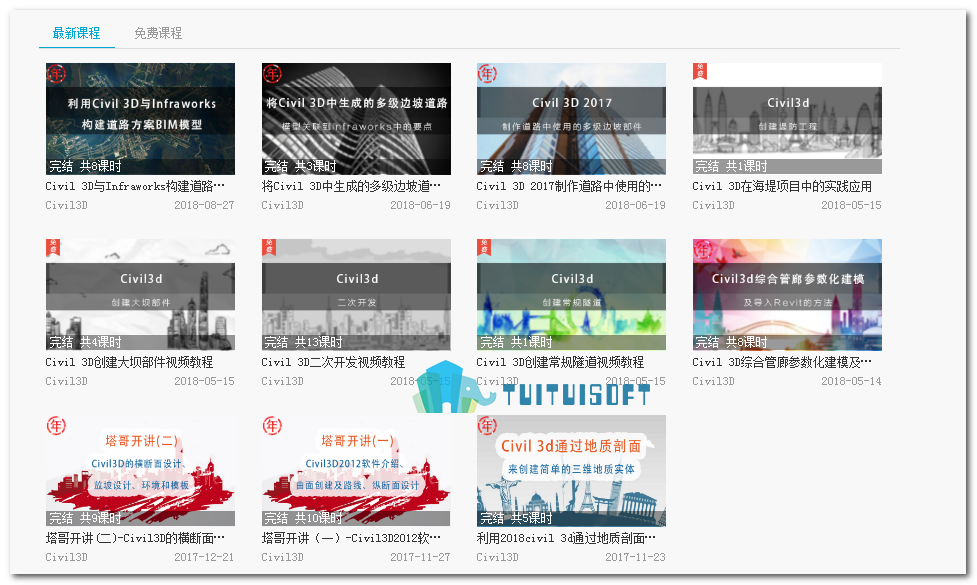Click Civil3D author under the 塔哥开讲 (二) course
Screen dimensions: 977x585
(x=67, y=557)
